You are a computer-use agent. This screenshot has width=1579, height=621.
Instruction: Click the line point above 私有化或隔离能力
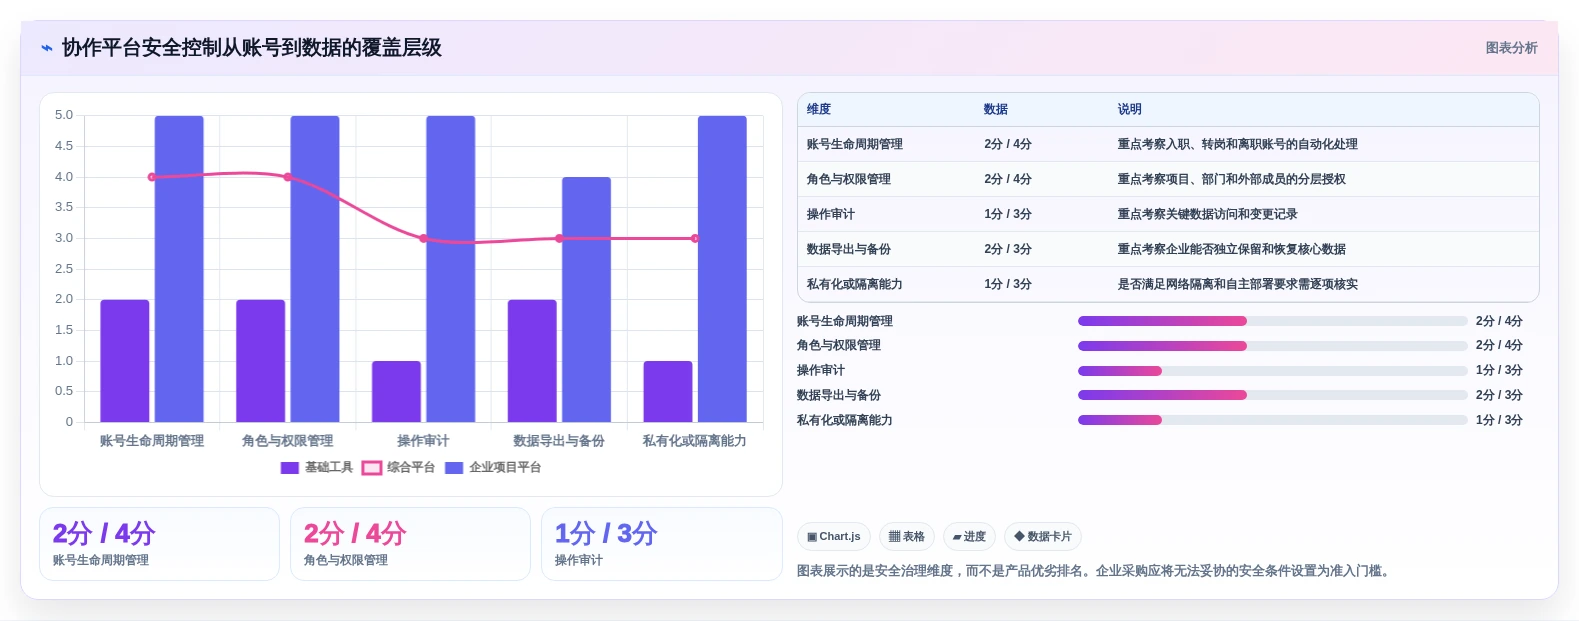click(695, 238)
